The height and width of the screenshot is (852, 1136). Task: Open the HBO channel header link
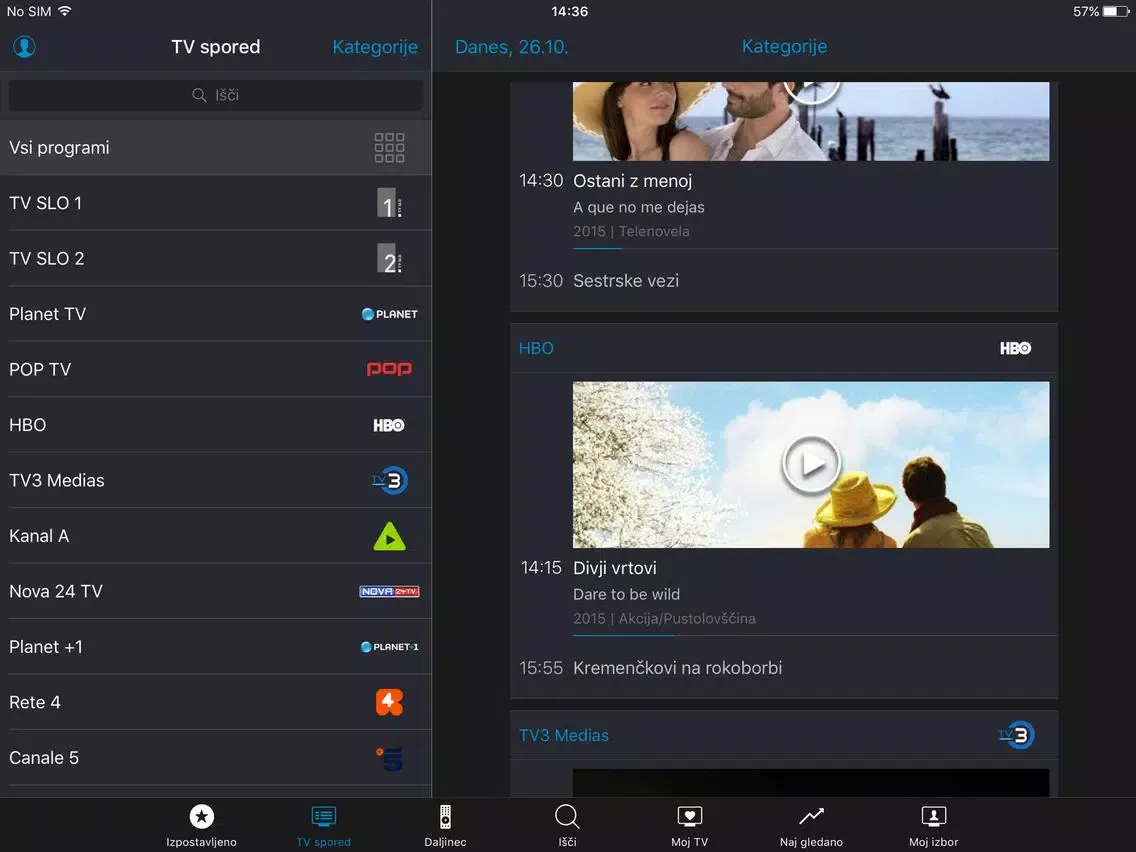pos(536,348)
